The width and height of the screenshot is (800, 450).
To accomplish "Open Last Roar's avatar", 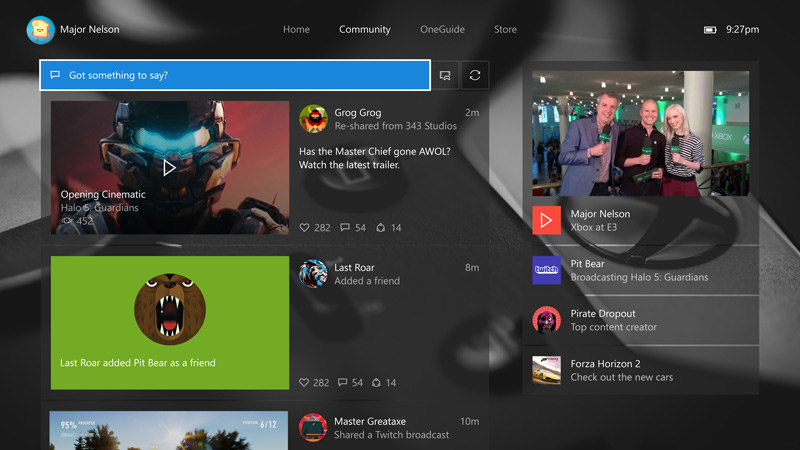I will pyautogui.click(x=313, y=274).
